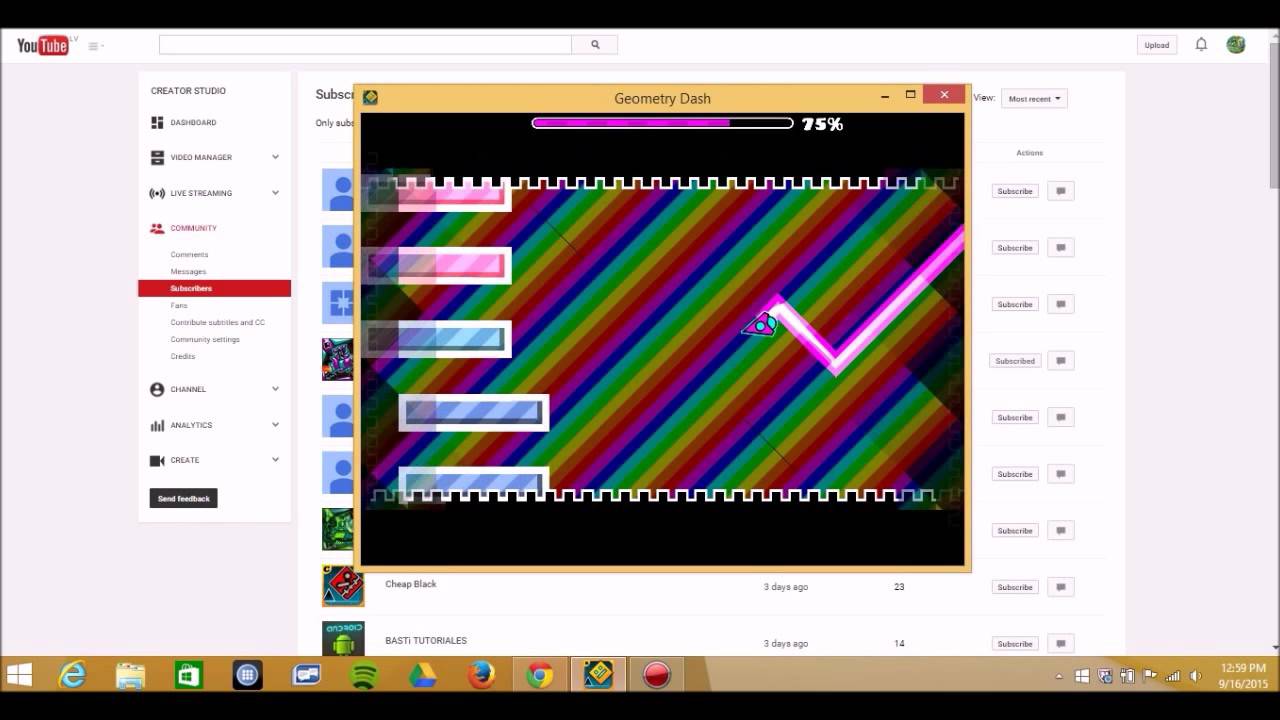Open the Windows Store taskbar icon
The width and height of the screenshot is (1280, 720).
(x=189, y=676)
